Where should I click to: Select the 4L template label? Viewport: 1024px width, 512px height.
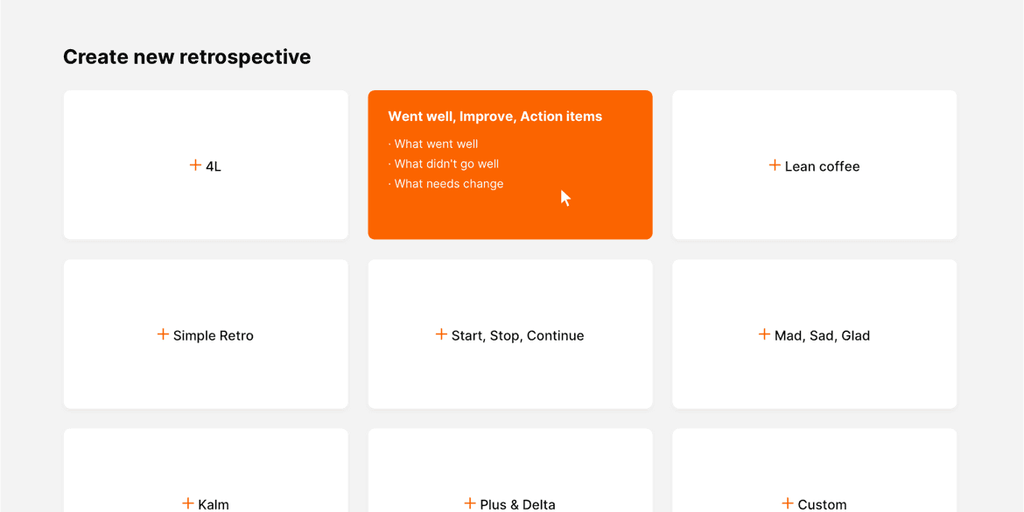[214, 166]
